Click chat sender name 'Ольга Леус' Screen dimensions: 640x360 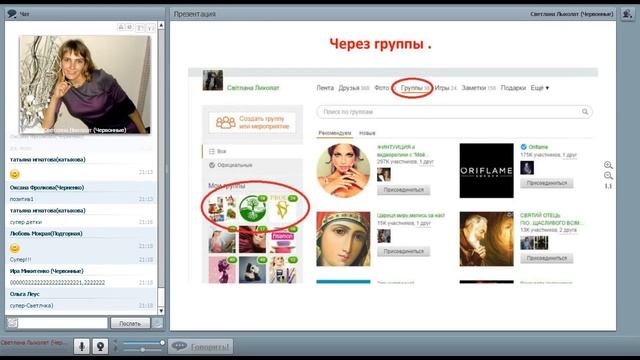point(25,294)
